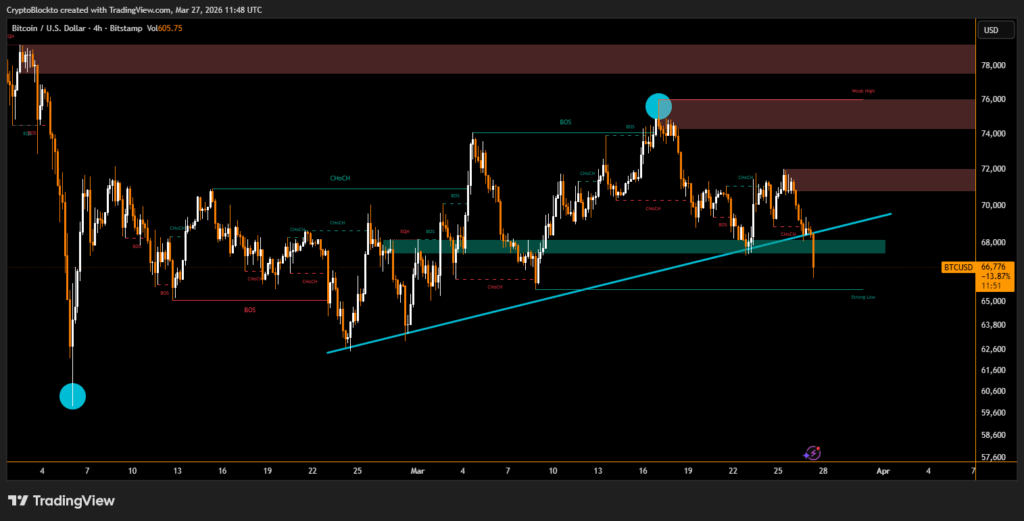Screen dimensions: 1024x521
Task: Click the orange BTCUSD price label
Action: tap(958, 267)
